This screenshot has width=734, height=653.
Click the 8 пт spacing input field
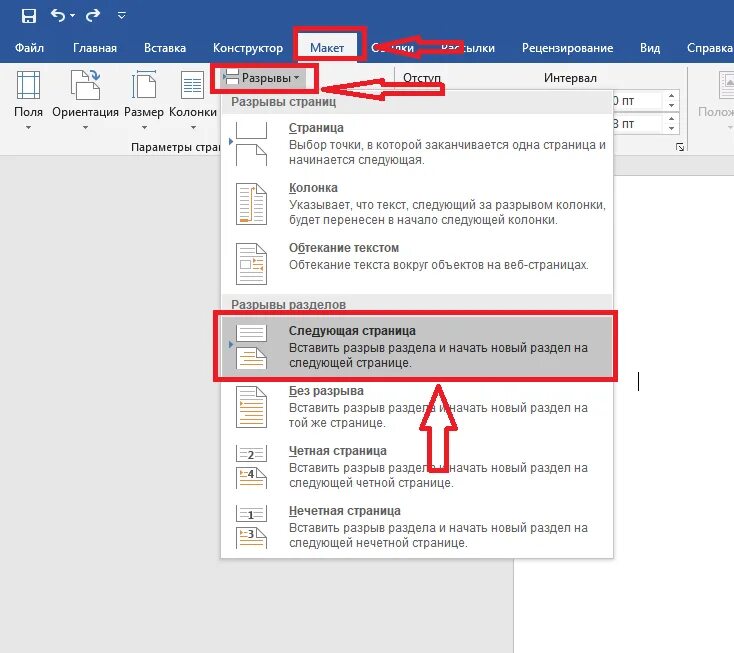(639, 124)
